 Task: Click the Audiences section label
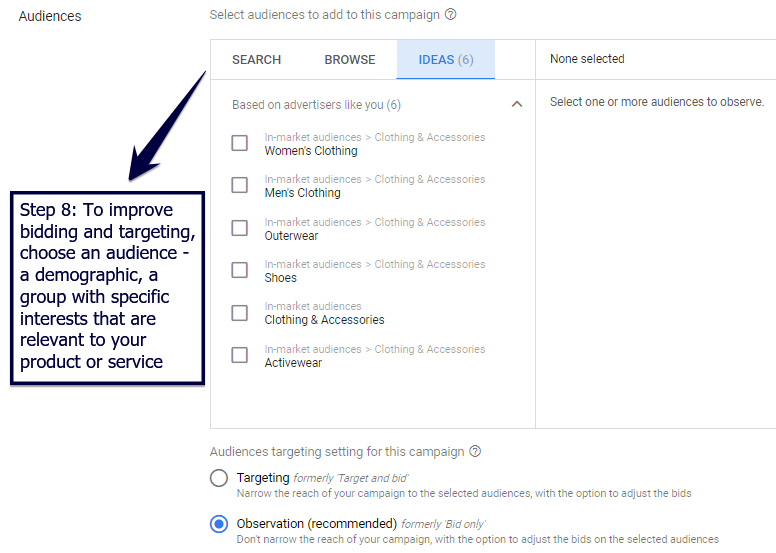point(50,16)
